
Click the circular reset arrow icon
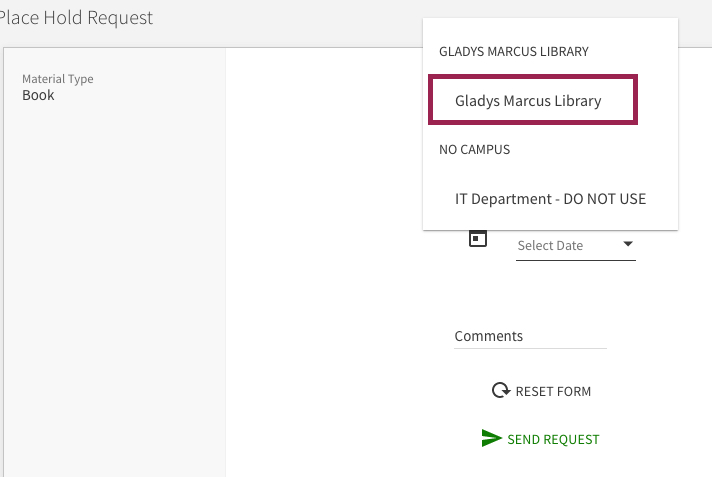tap(501, 390)
